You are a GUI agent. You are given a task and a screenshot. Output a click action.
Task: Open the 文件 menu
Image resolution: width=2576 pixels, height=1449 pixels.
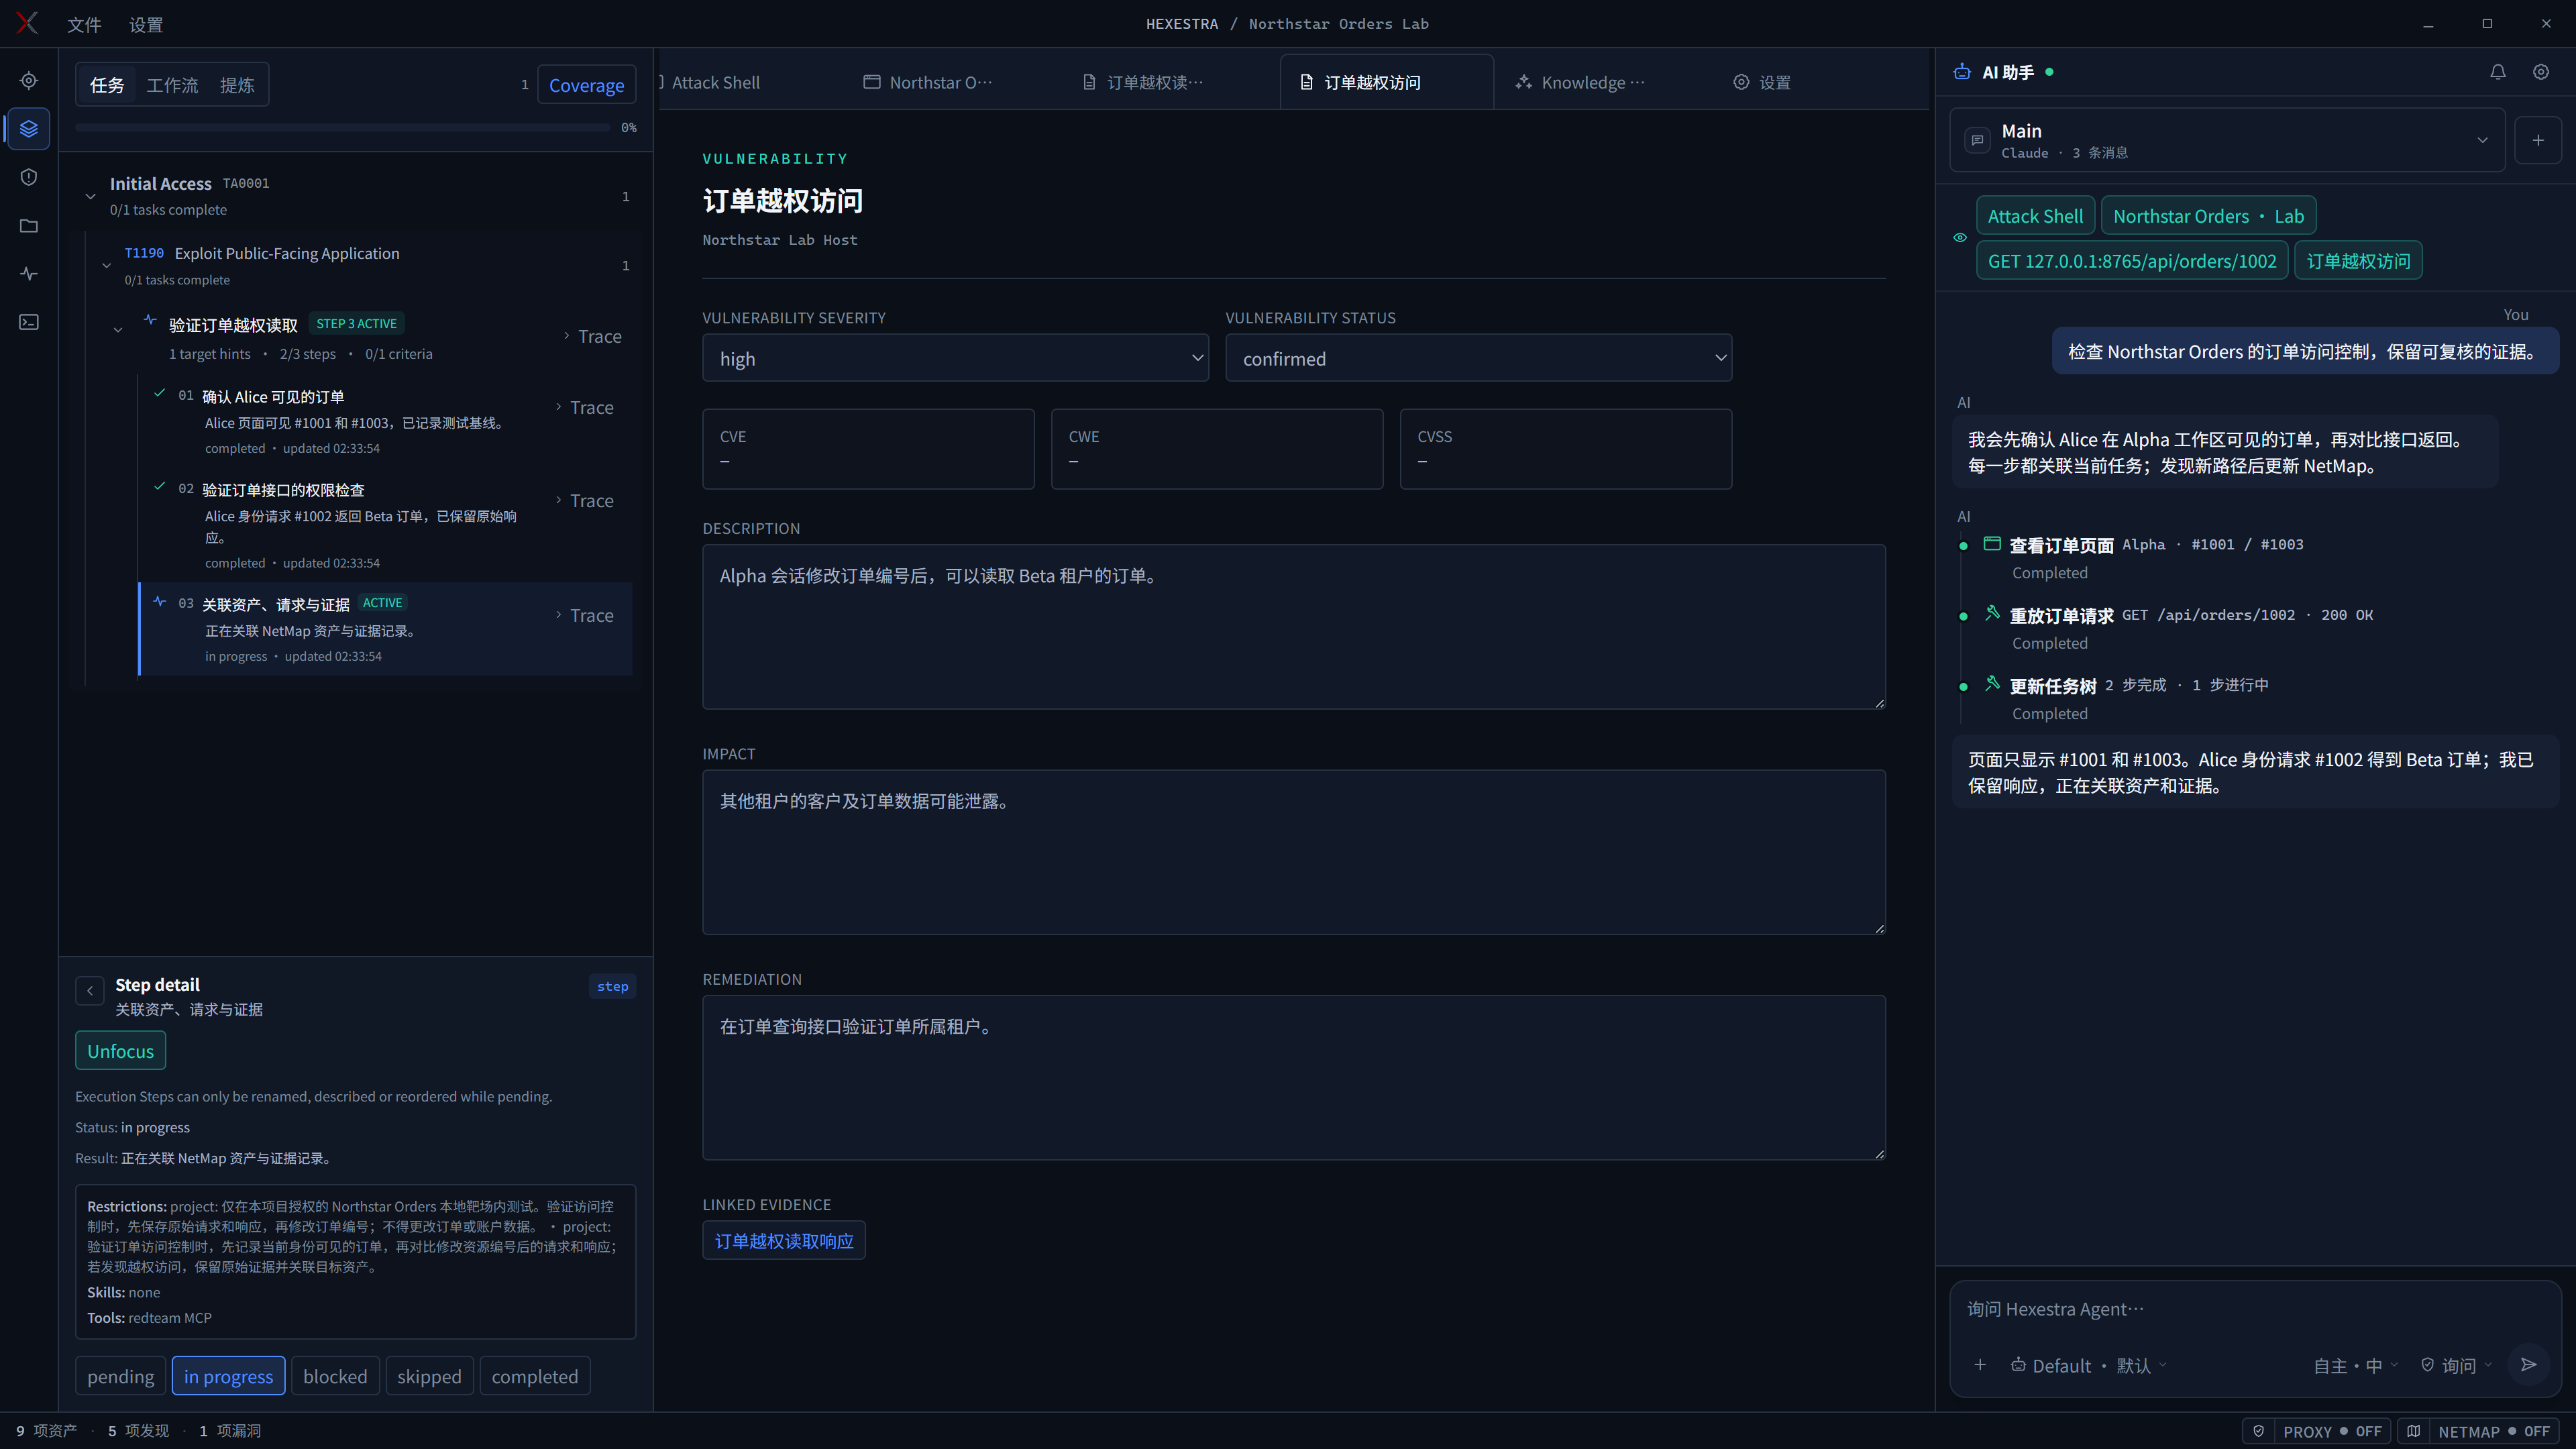pos(84,24)
